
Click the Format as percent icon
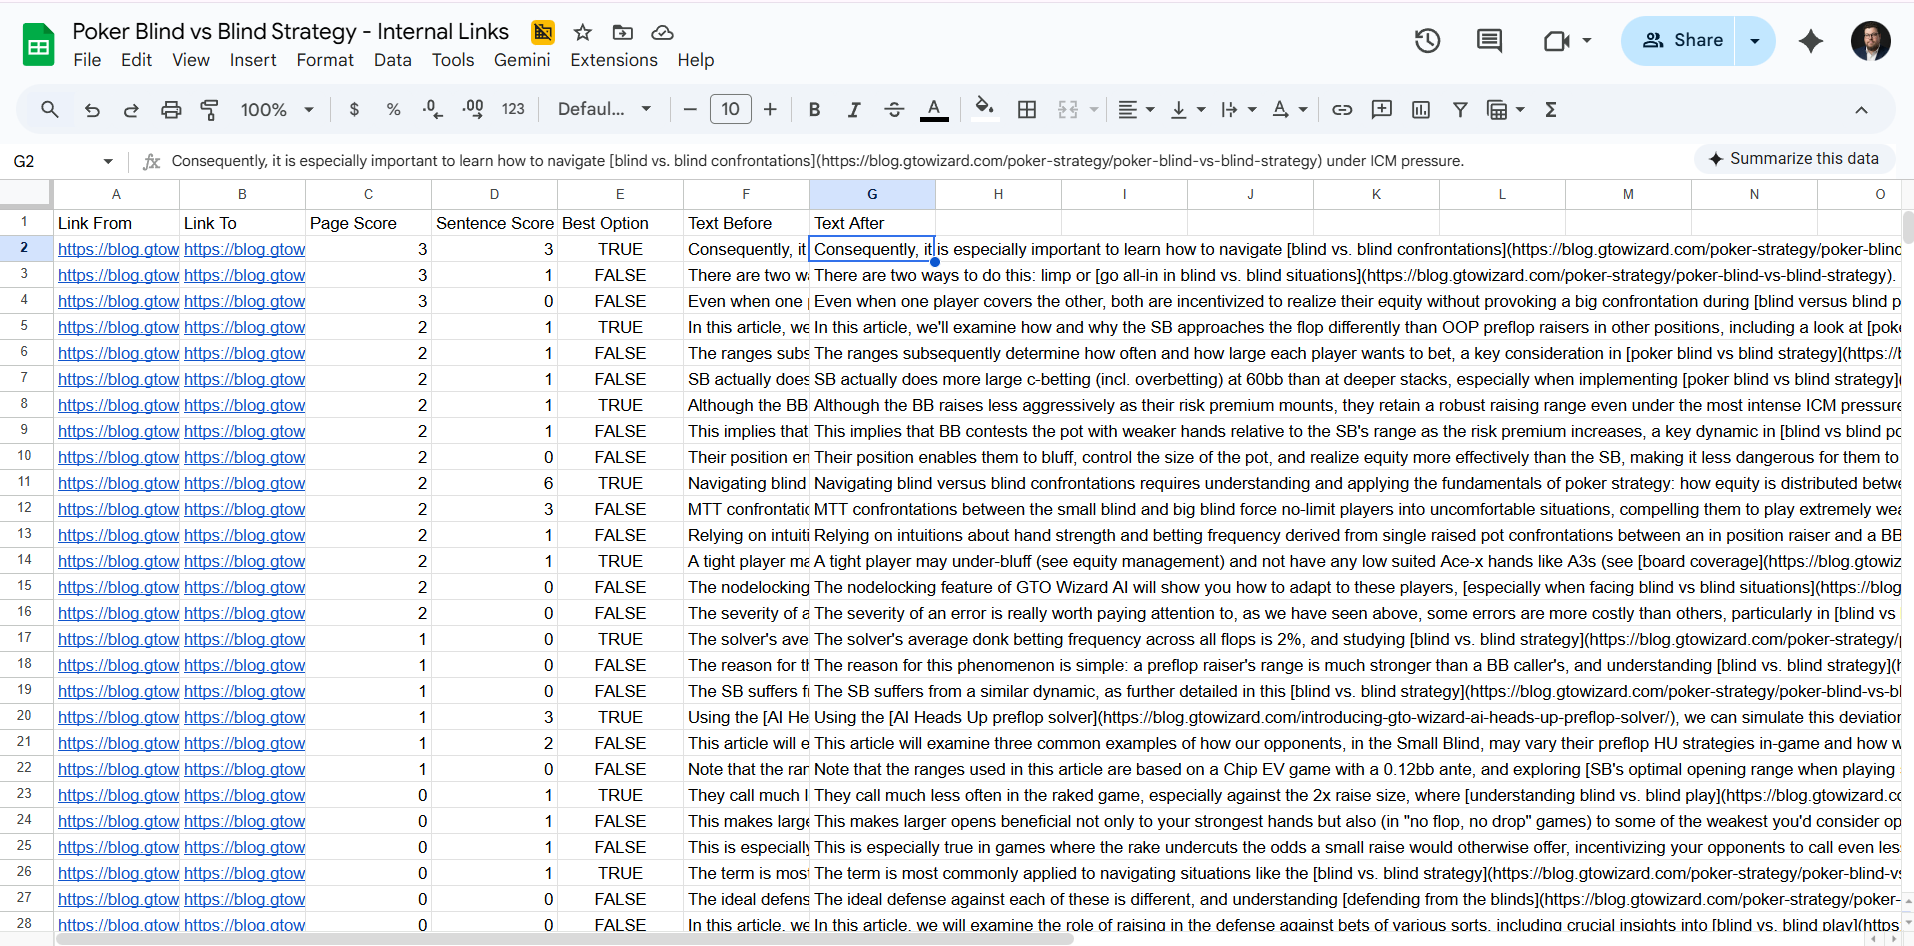[392, 109]
